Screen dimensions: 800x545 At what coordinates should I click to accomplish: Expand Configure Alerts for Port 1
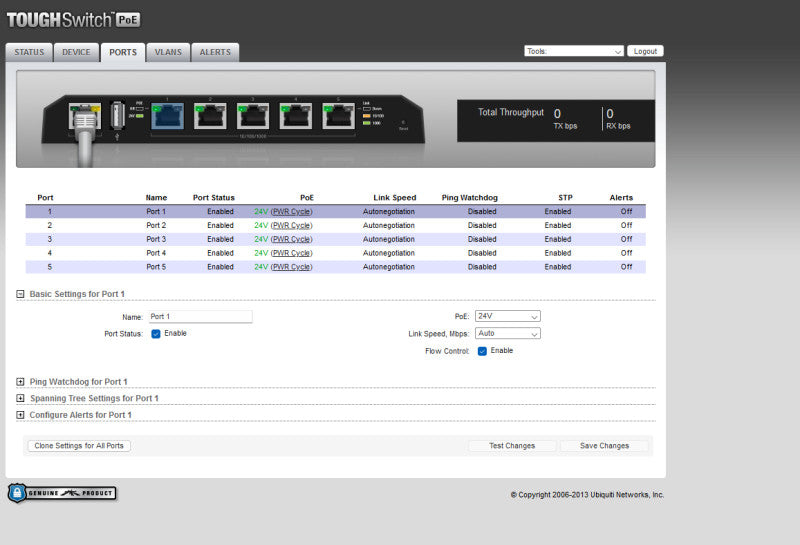click(x=20, y=415)
